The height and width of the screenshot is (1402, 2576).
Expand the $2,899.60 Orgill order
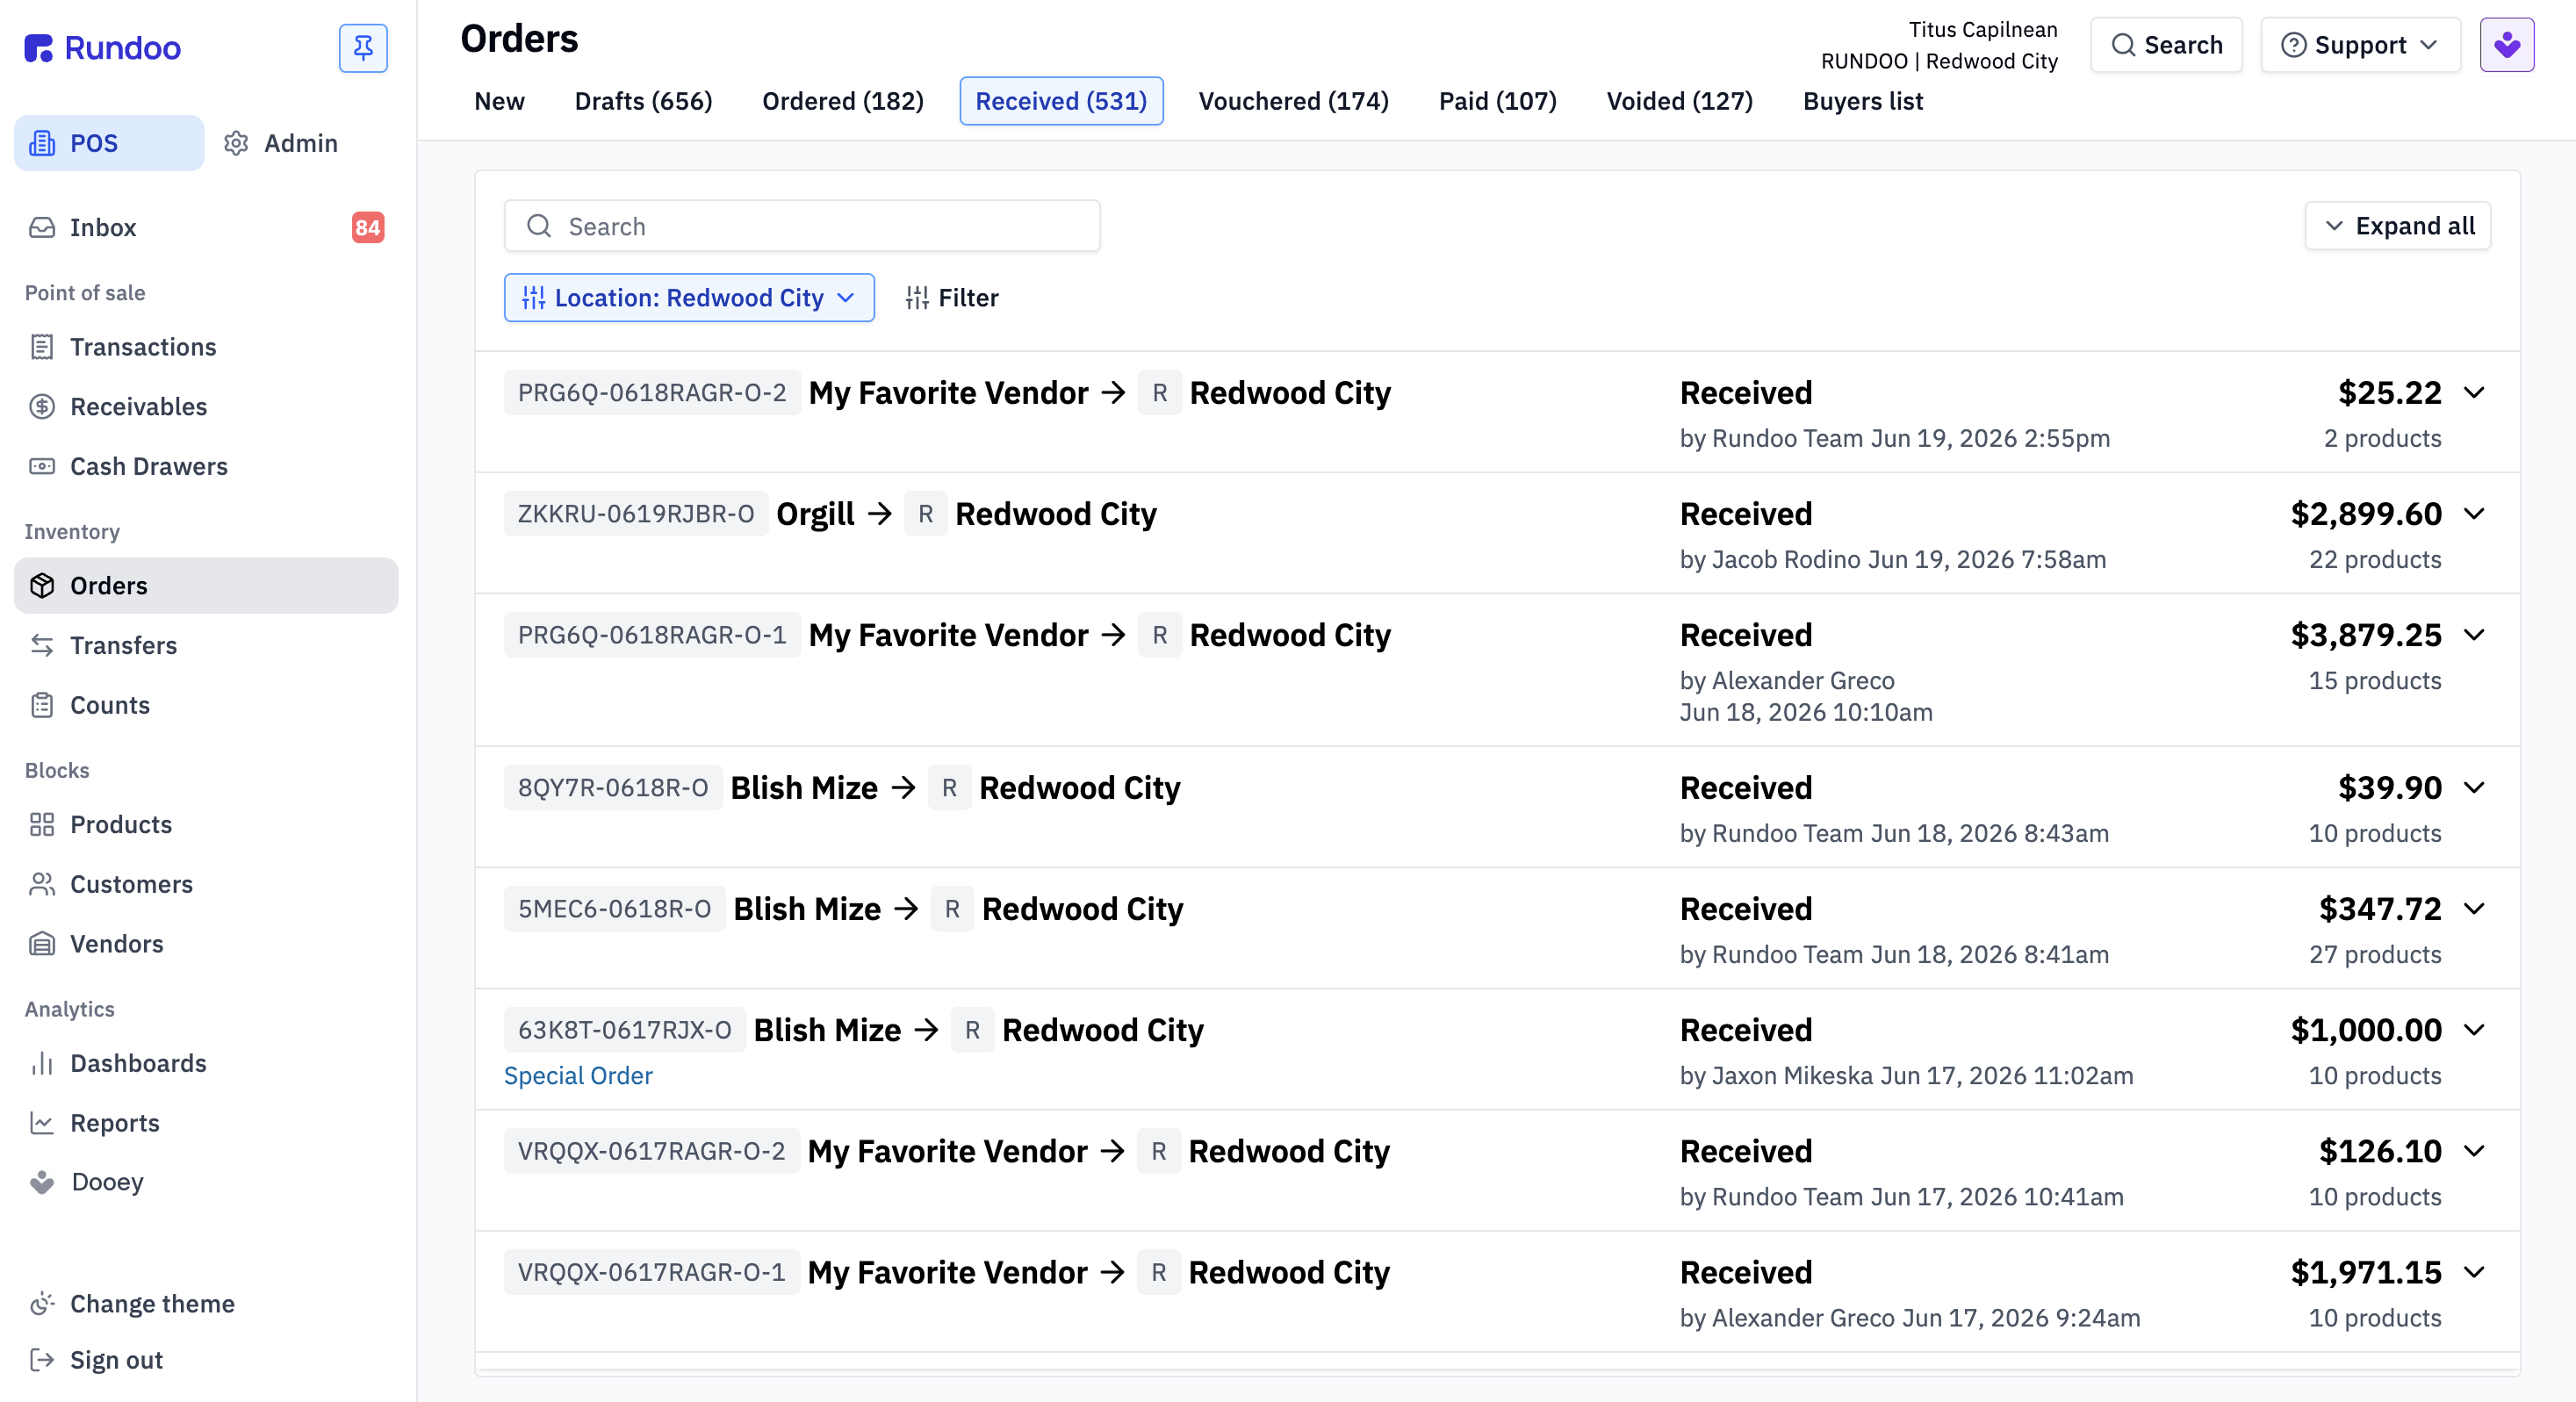coord(2474,514)
